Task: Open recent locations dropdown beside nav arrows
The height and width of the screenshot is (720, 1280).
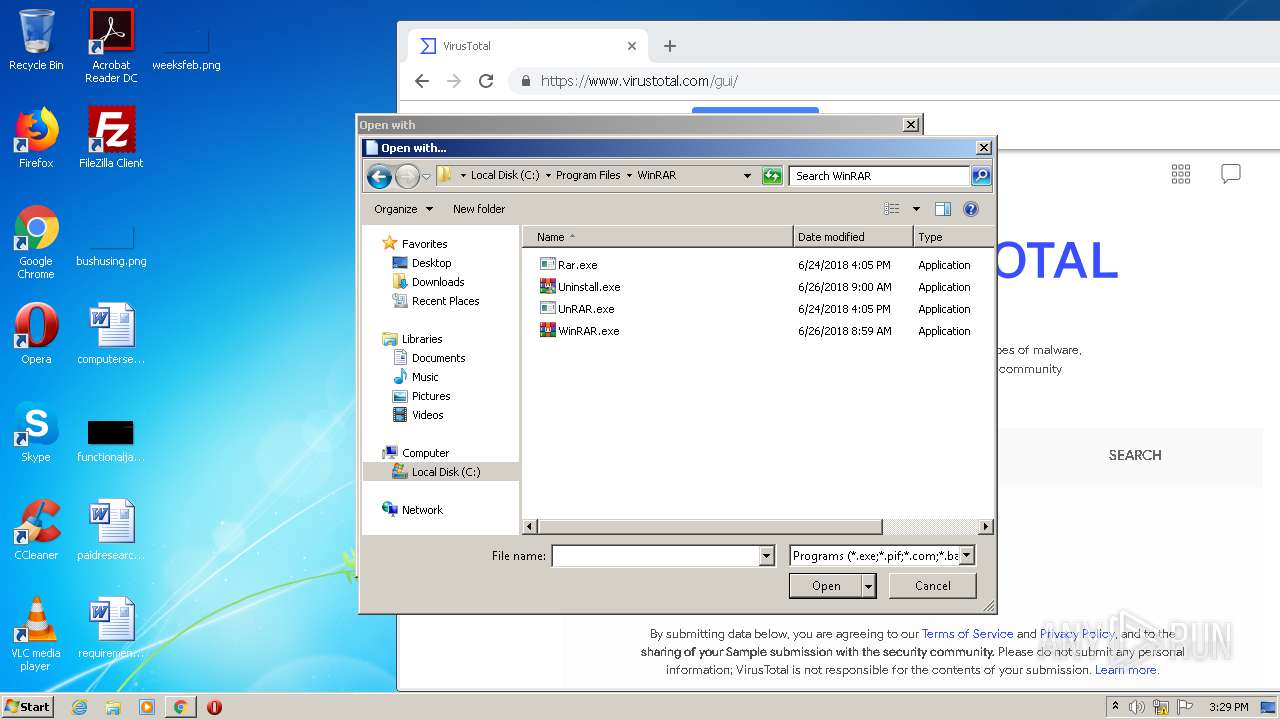Action: click(x=426, y=177)
